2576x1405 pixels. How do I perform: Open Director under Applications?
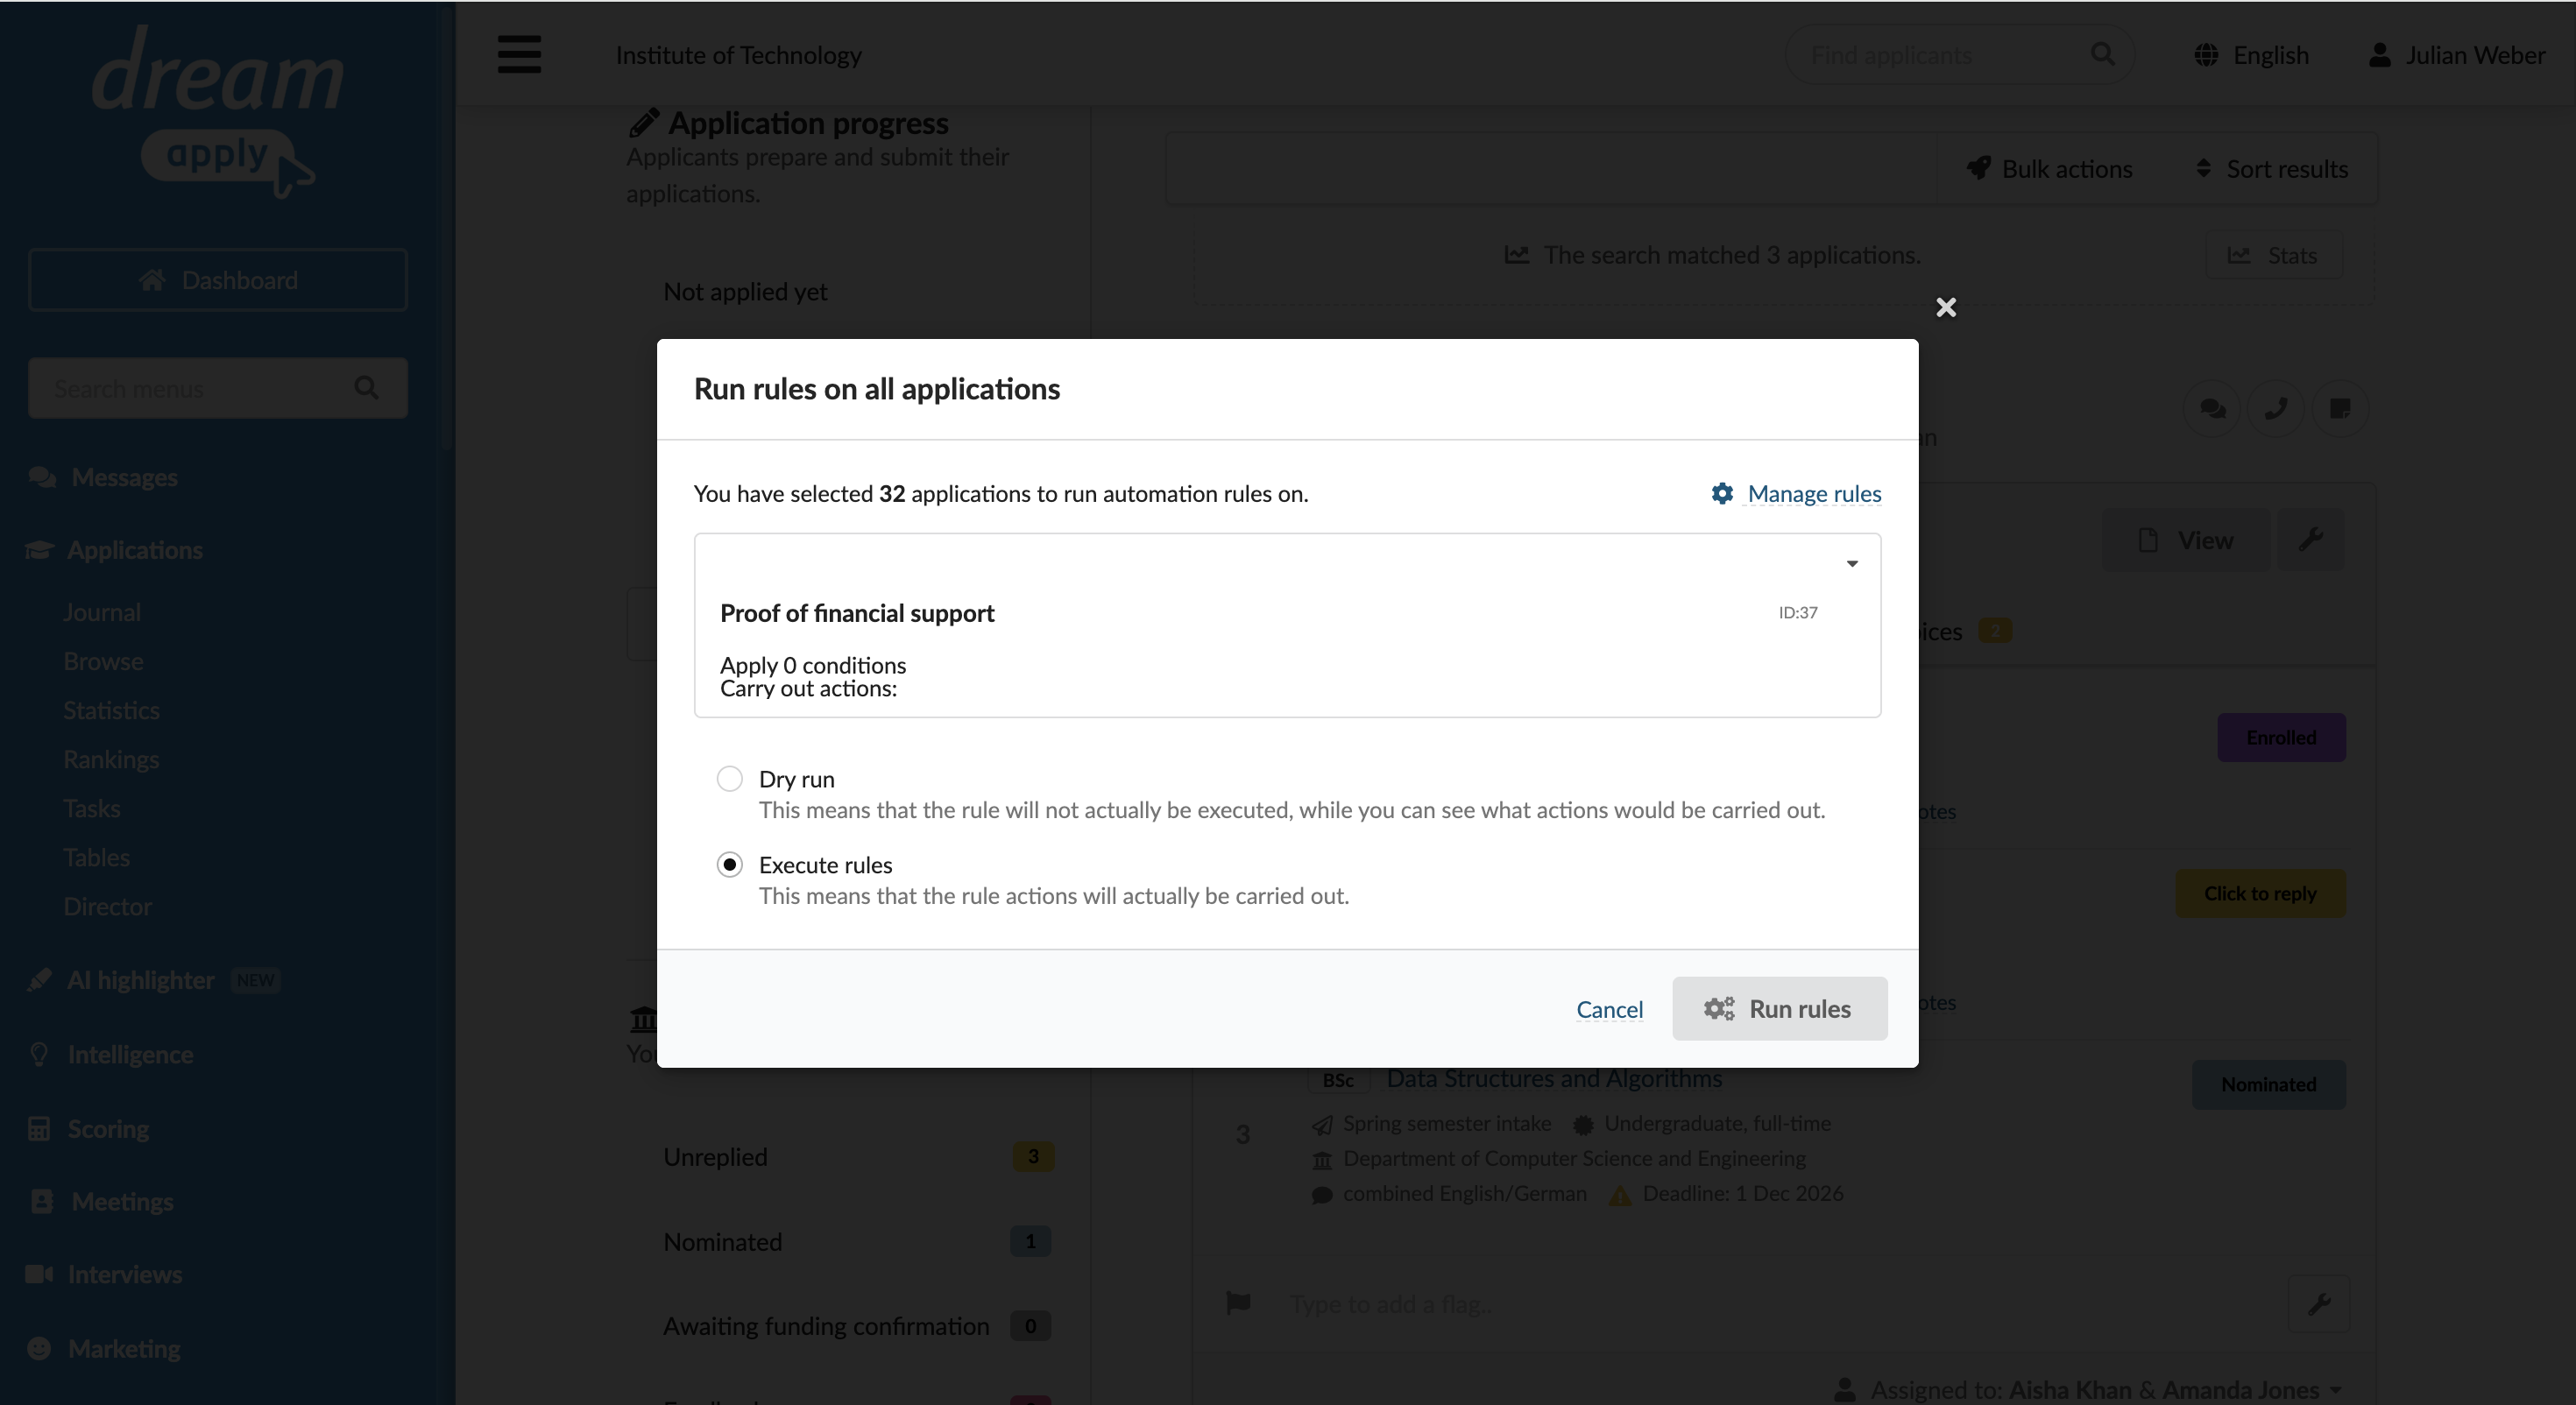(107, 906)
